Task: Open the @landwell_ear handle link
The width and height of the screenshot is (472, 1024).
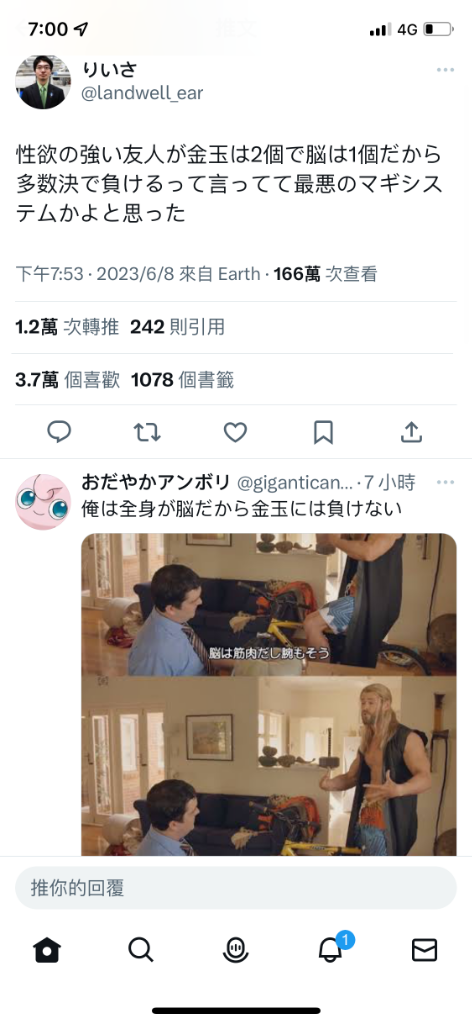Action: pos(142,93)
